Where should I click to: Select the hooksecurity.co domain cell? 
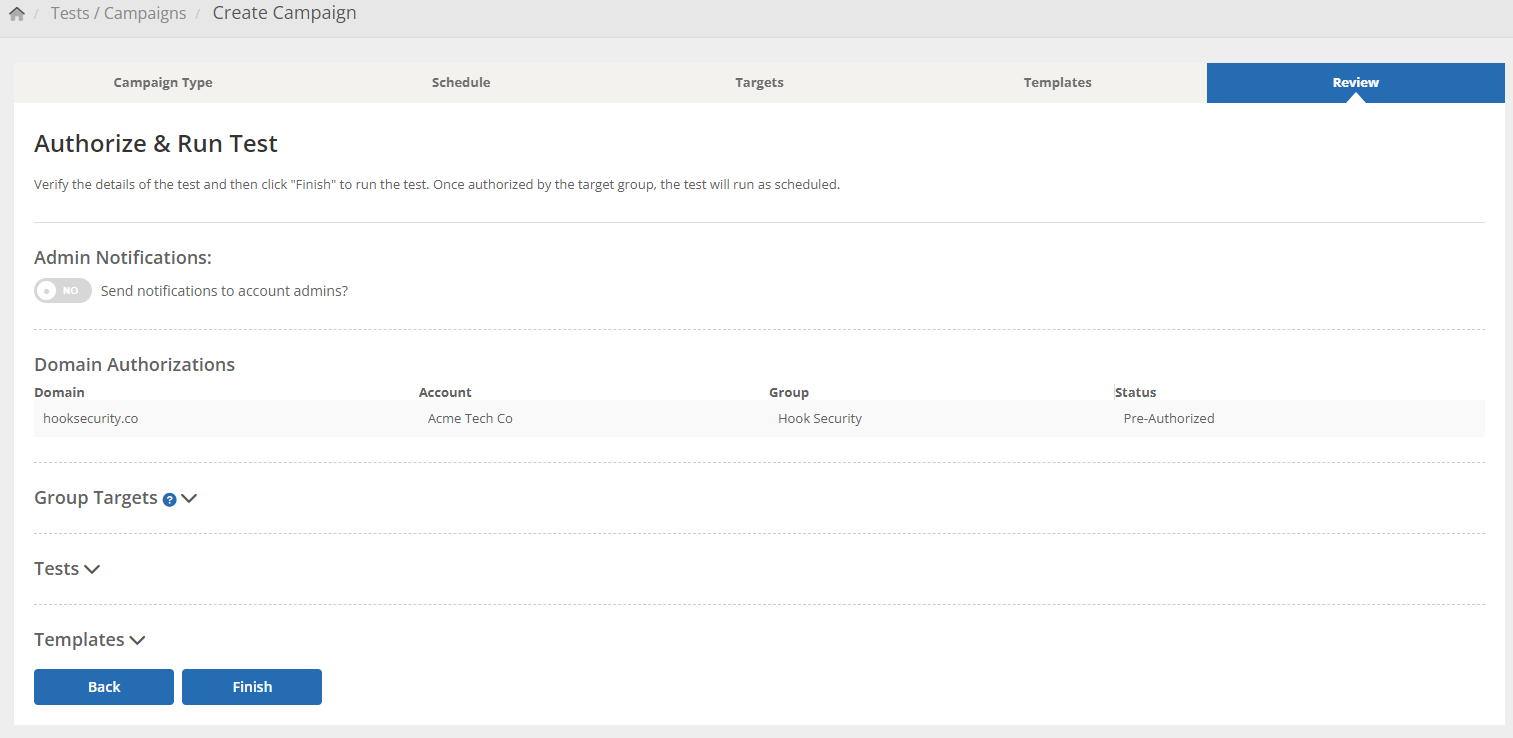tap(90, 419)
